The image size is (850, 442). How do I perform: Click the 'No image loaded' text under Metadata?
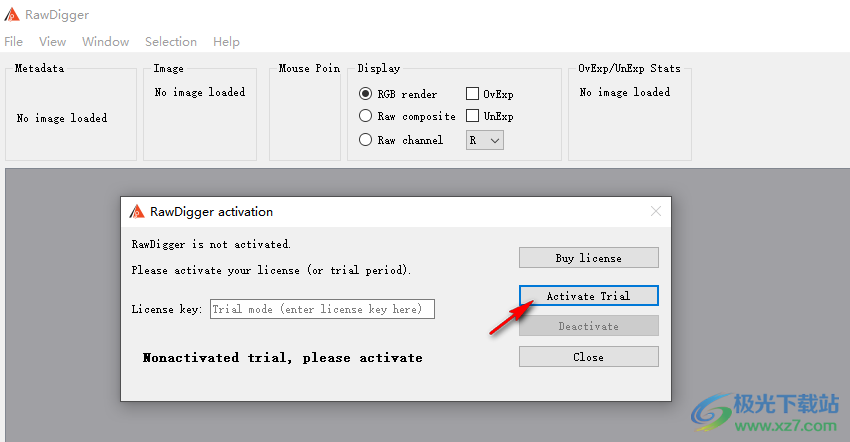[62, 118]
